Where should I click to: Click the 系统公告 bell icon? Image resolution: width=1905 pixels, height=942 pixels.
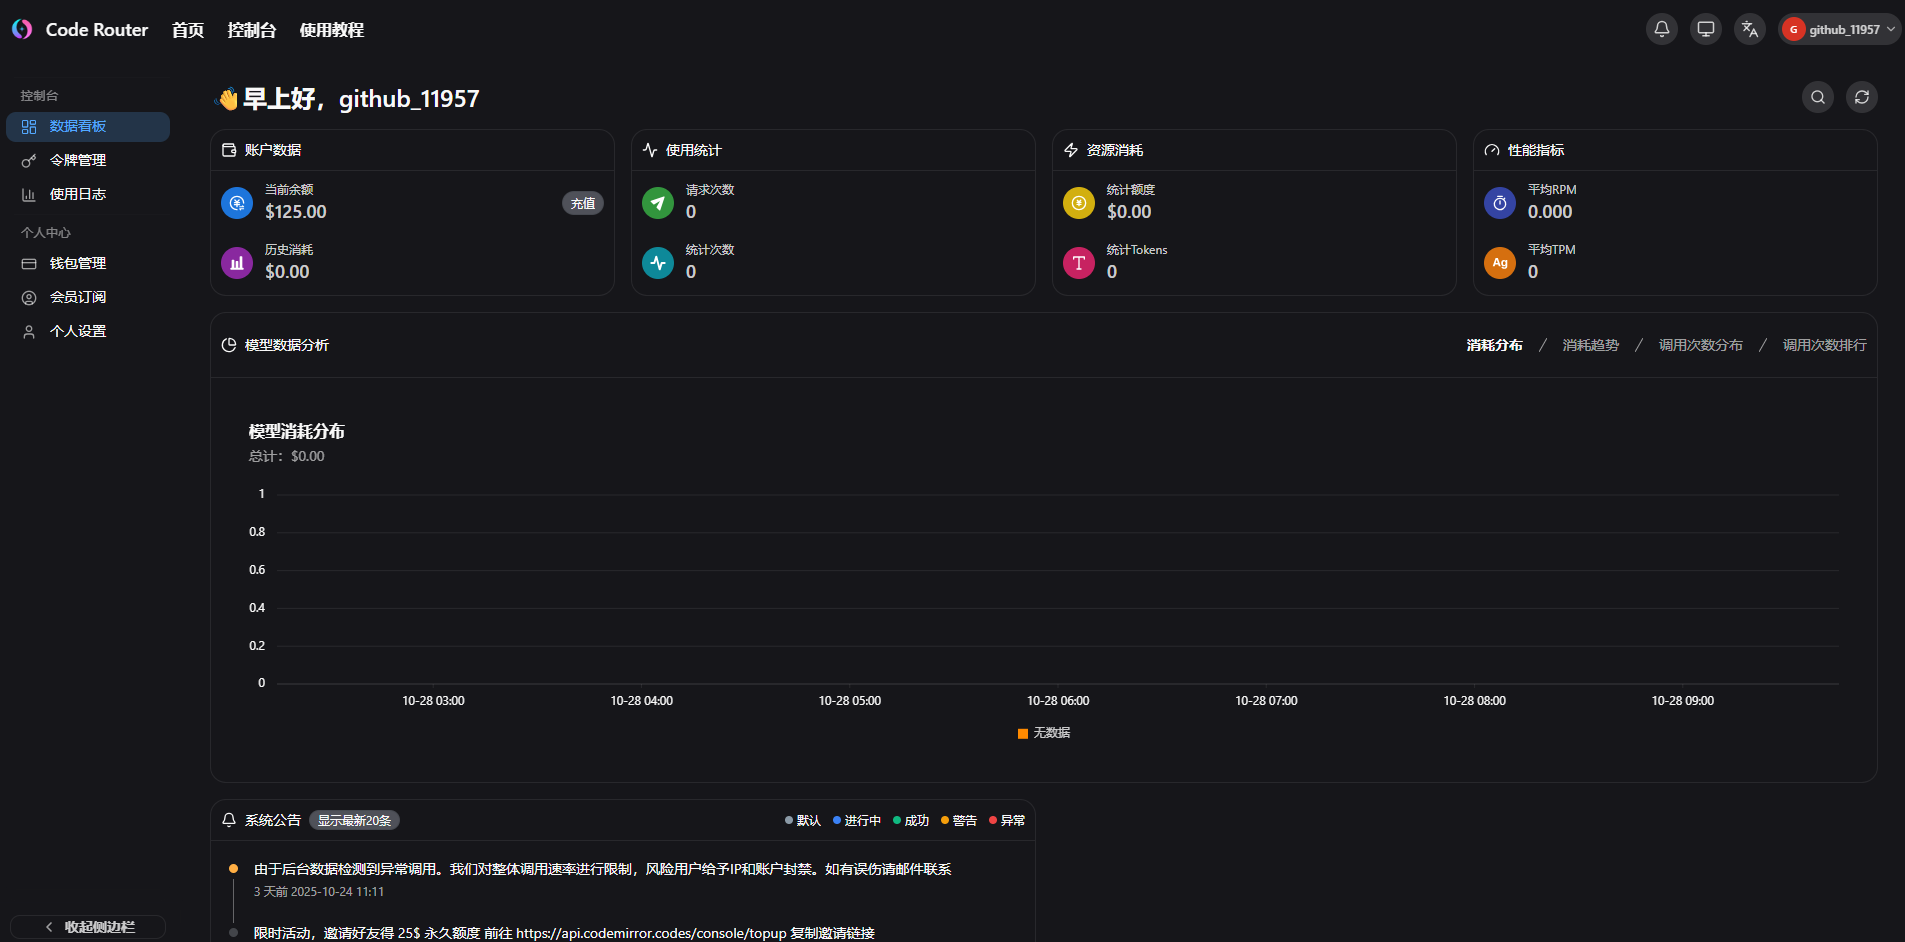coord(229,820)
